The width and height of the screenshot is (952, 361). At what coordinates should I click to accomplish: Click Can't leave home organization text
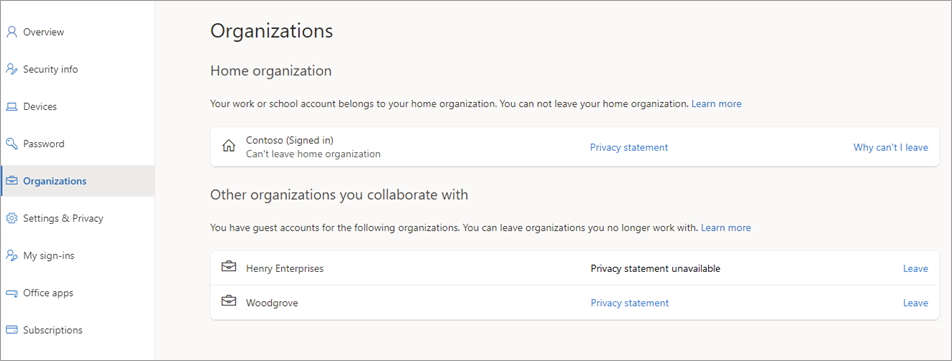point(313,154)
